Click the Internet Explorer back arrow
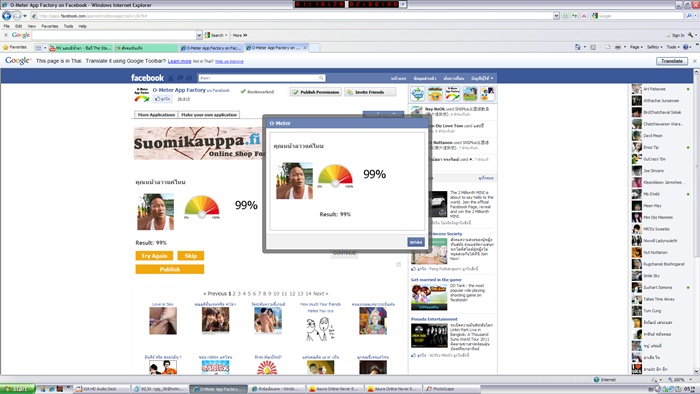Screen dimensions: 700x394 [6, 16]
